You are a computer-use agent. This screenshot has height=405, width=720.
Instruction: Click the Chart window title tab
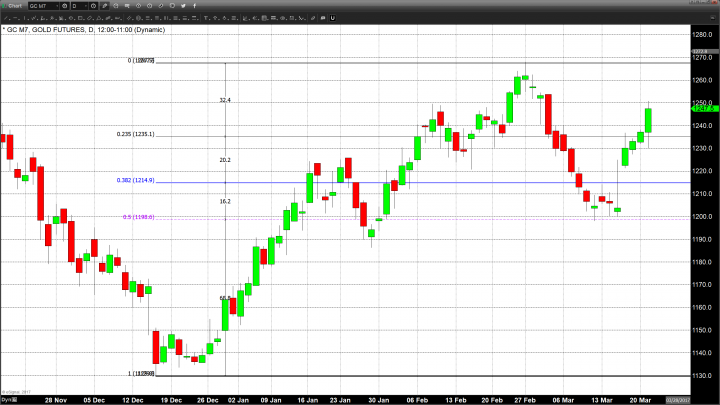12,6
